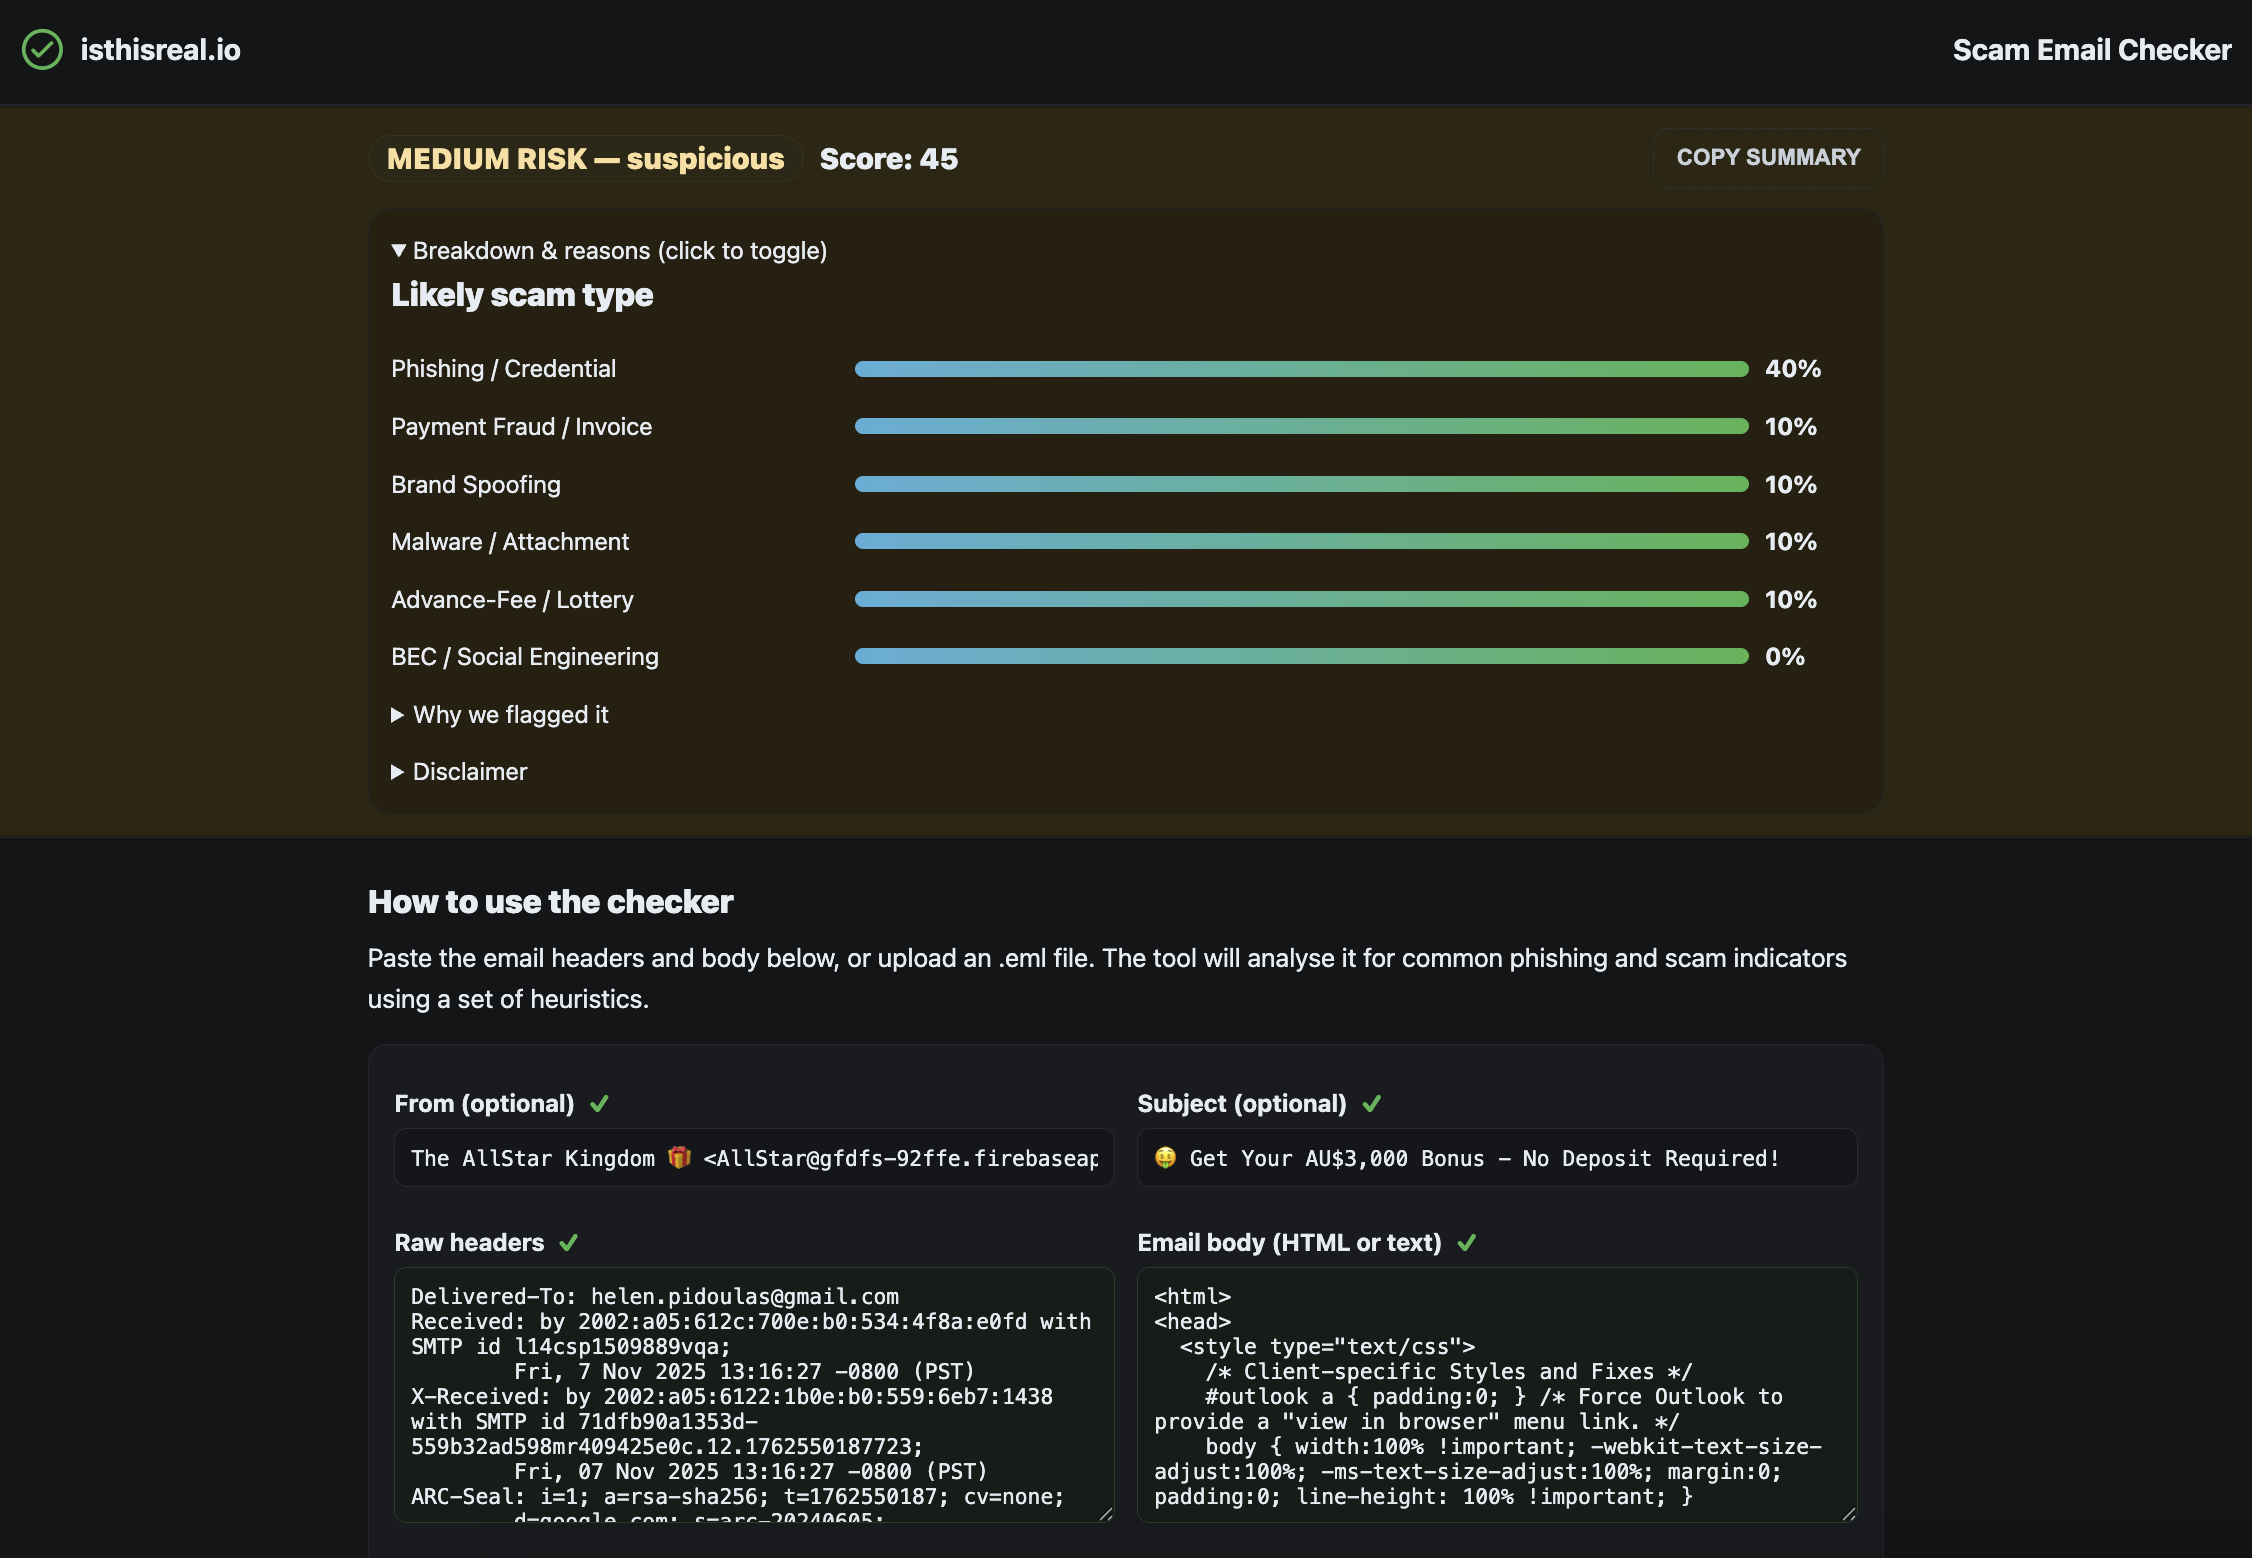Click the green check beside Raw headers
The width and height of the screenshot is (2252, 1558).
tap(569, 1243)
